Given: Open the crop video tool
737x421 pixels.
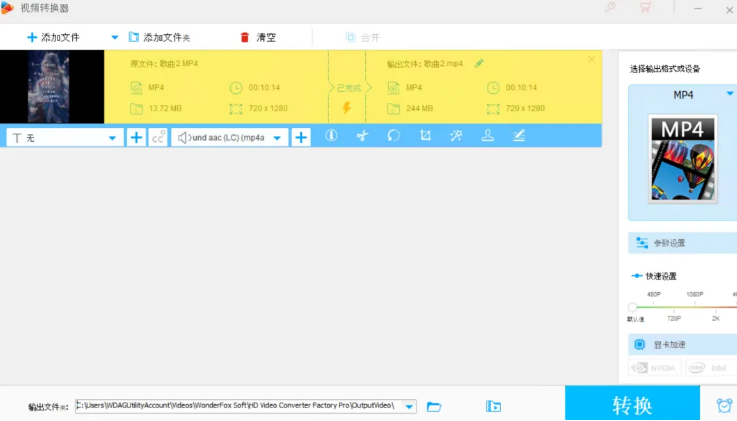Looking at the screenshot, I should coord(425,136).
